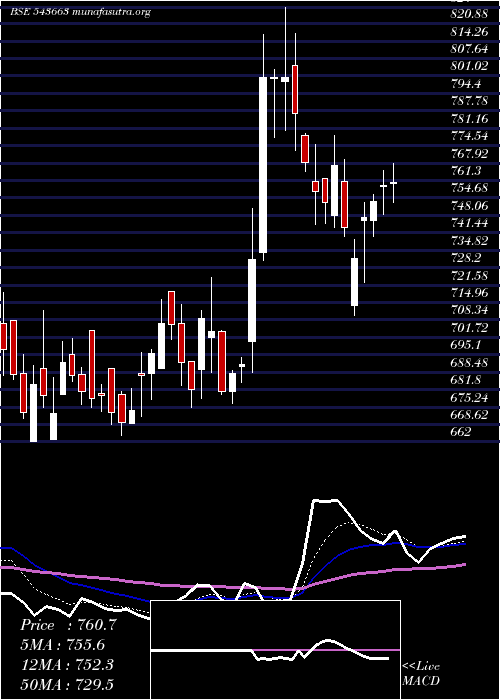The height and width of the screenshot is (700, 500).
Task: Click inside the Live MACD inset chart
Action: tap(275, 650)
